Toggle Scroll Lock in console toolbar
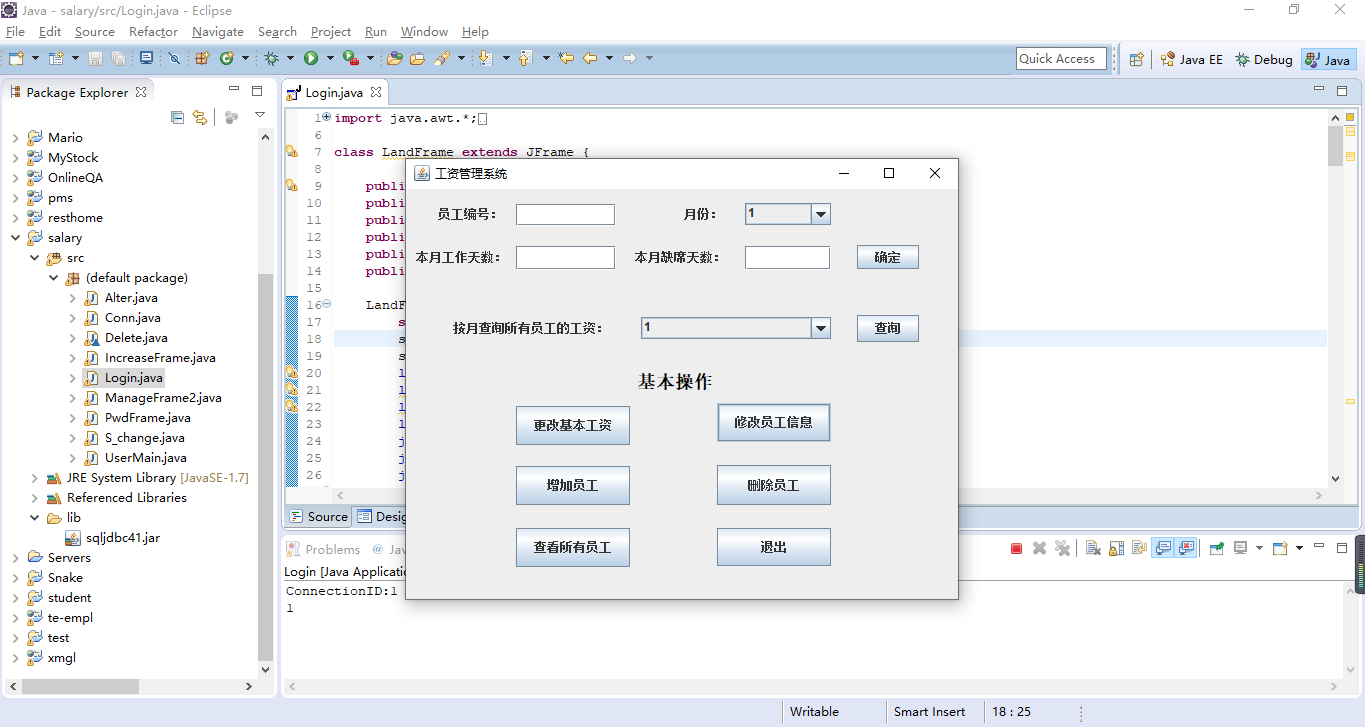This screenshot has width=1365, height=727. click(1116, 548)
